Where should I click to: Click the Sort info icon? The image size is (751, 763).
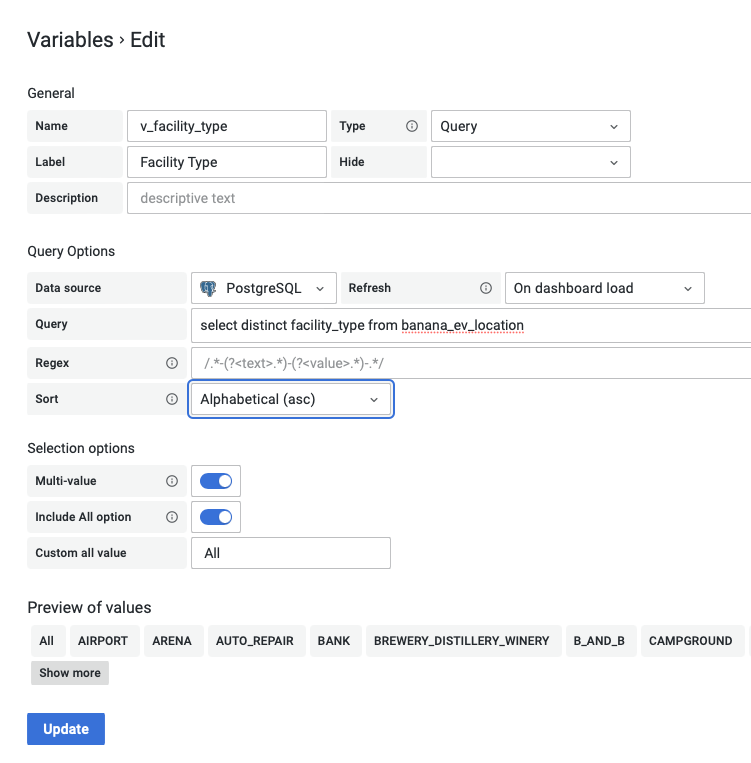172,399
